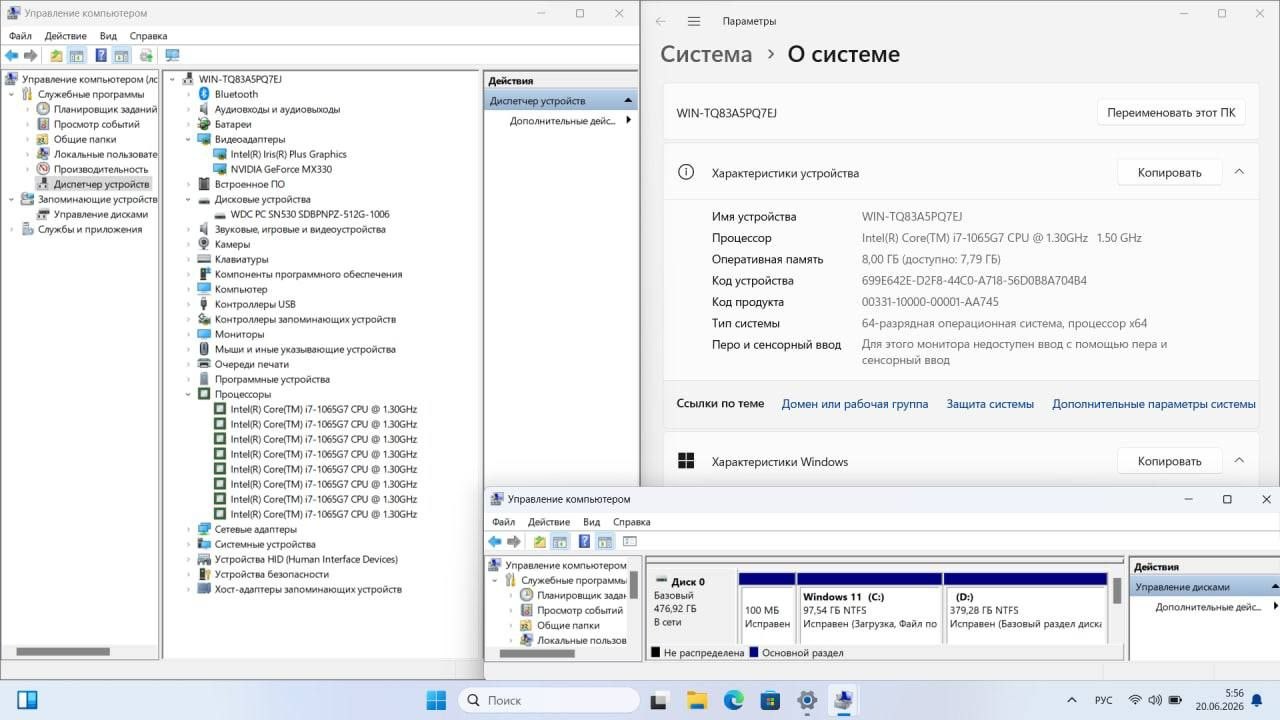Expand the Bluetooth category

188,94
